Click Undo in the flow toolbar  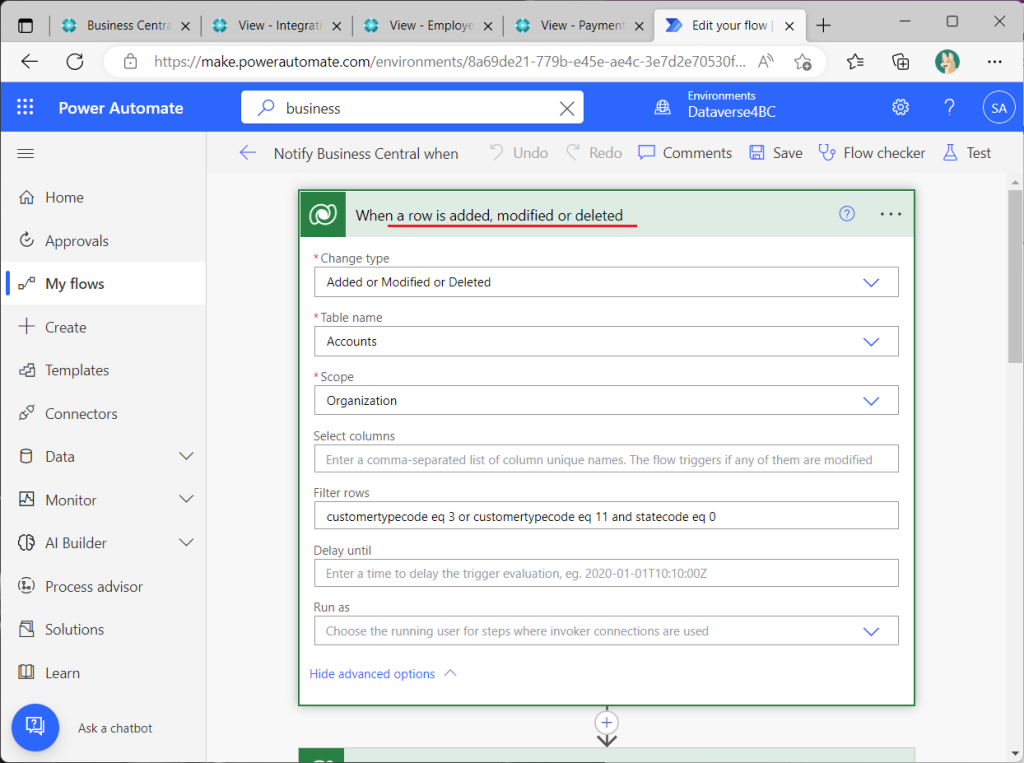click(519, 153)
